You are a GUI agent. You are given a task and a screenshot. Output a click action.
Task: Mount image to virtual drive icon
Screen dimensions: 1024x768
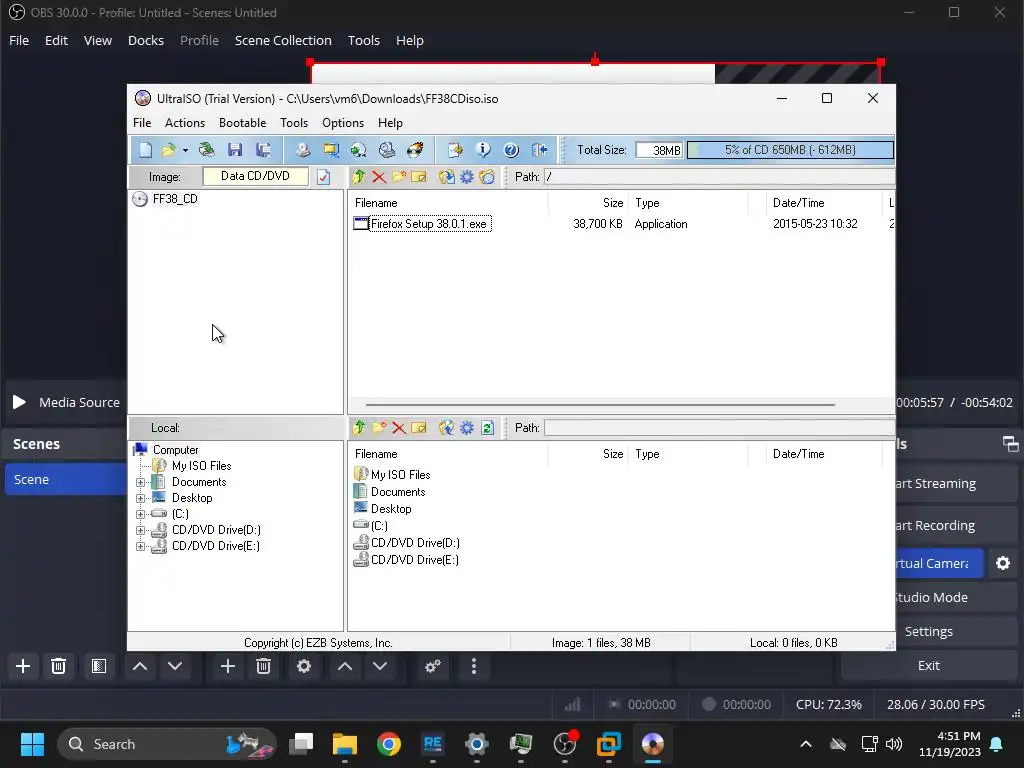tap(387, 150)
